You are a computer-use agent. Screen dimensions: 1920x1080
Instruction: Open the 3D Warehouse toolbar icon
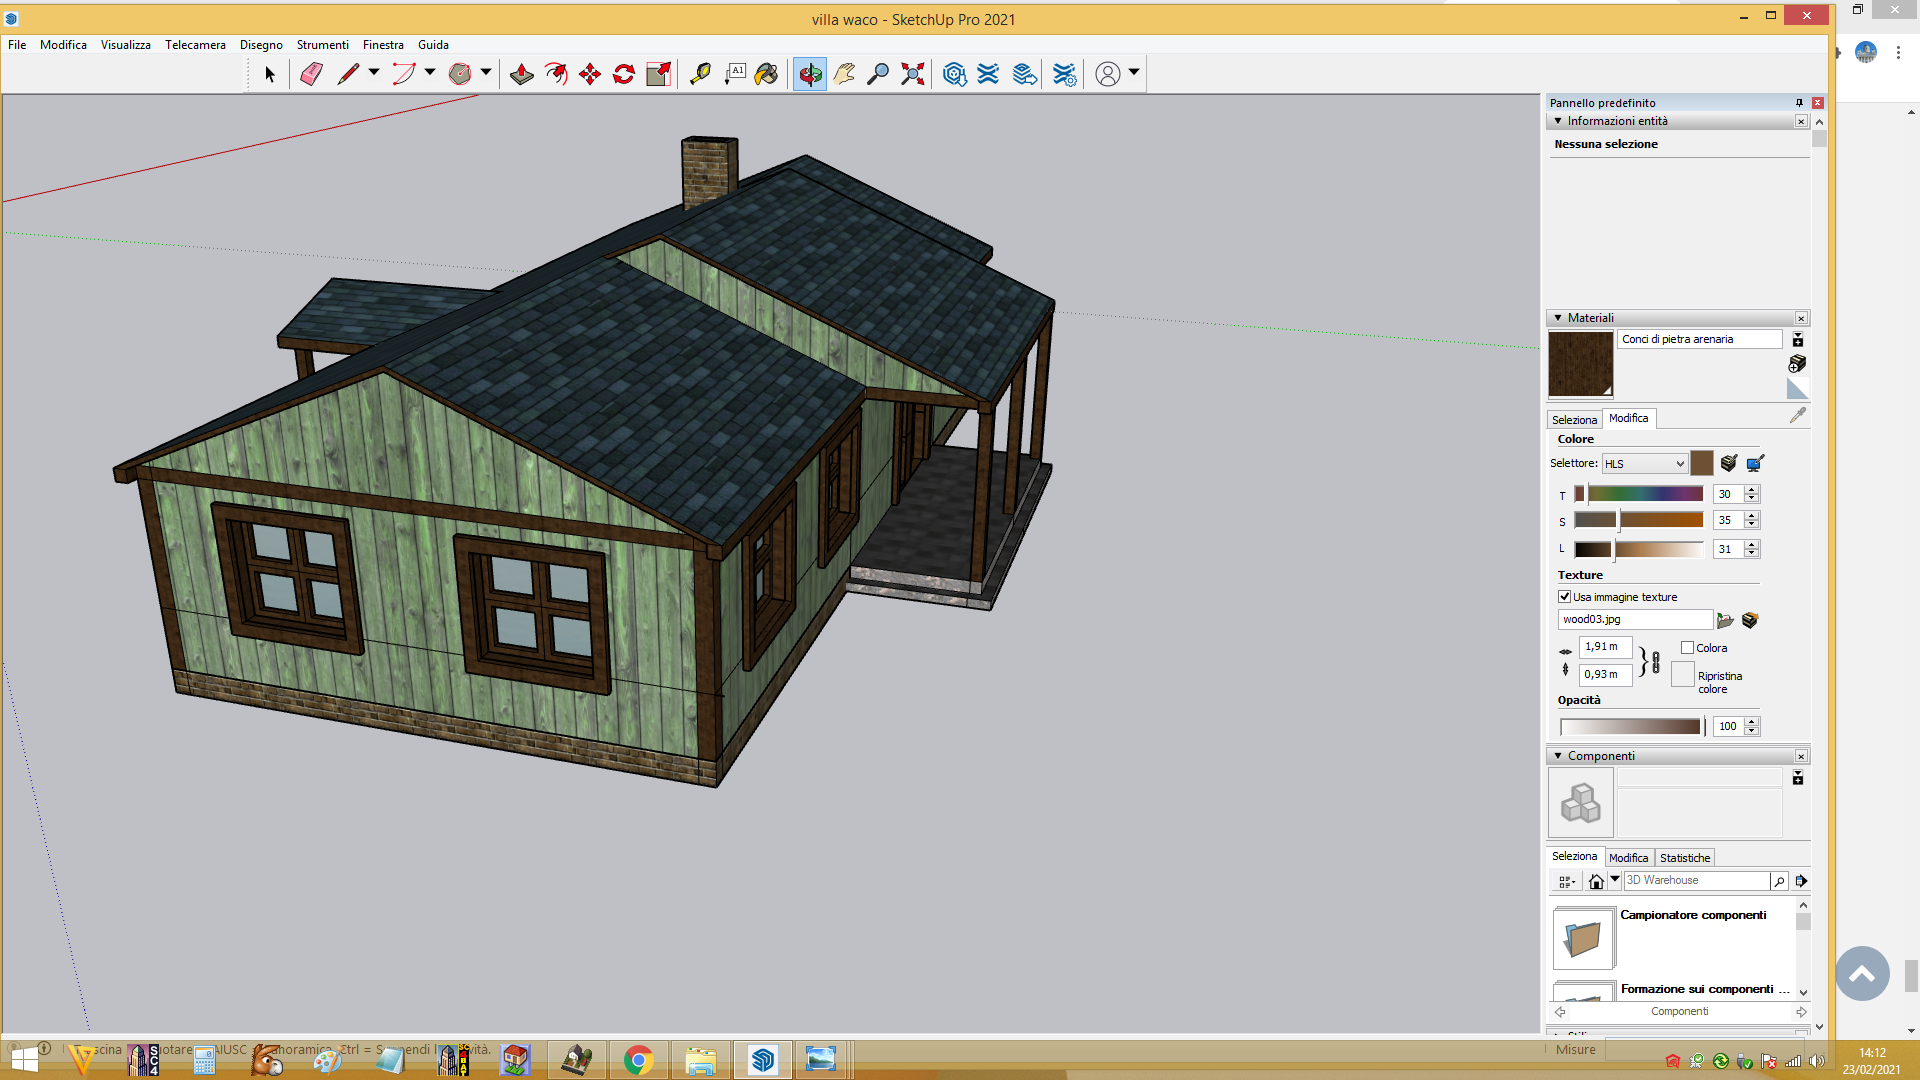(954, 74)
